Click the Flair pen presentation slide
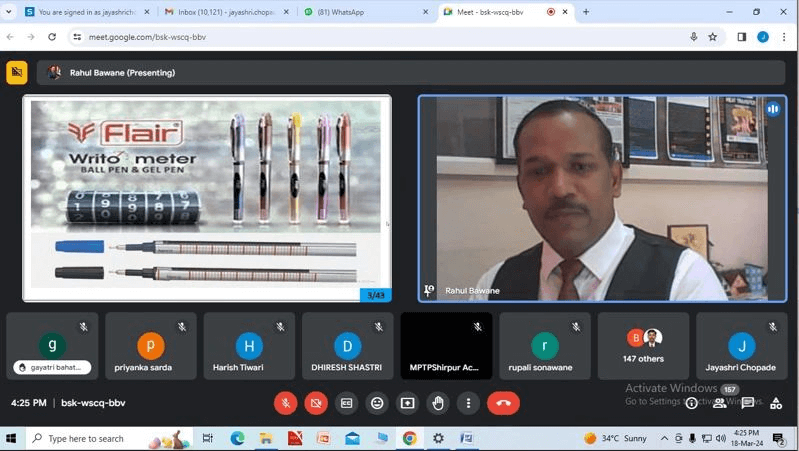799x451 pixels. [x=206, y=198]
